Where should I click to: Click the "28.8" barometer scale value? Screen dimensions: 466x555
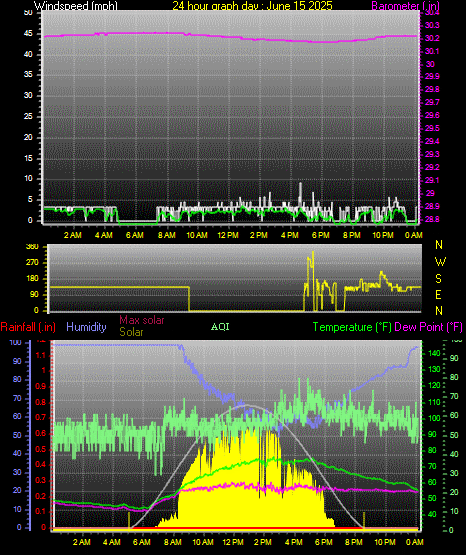[432, 219]
